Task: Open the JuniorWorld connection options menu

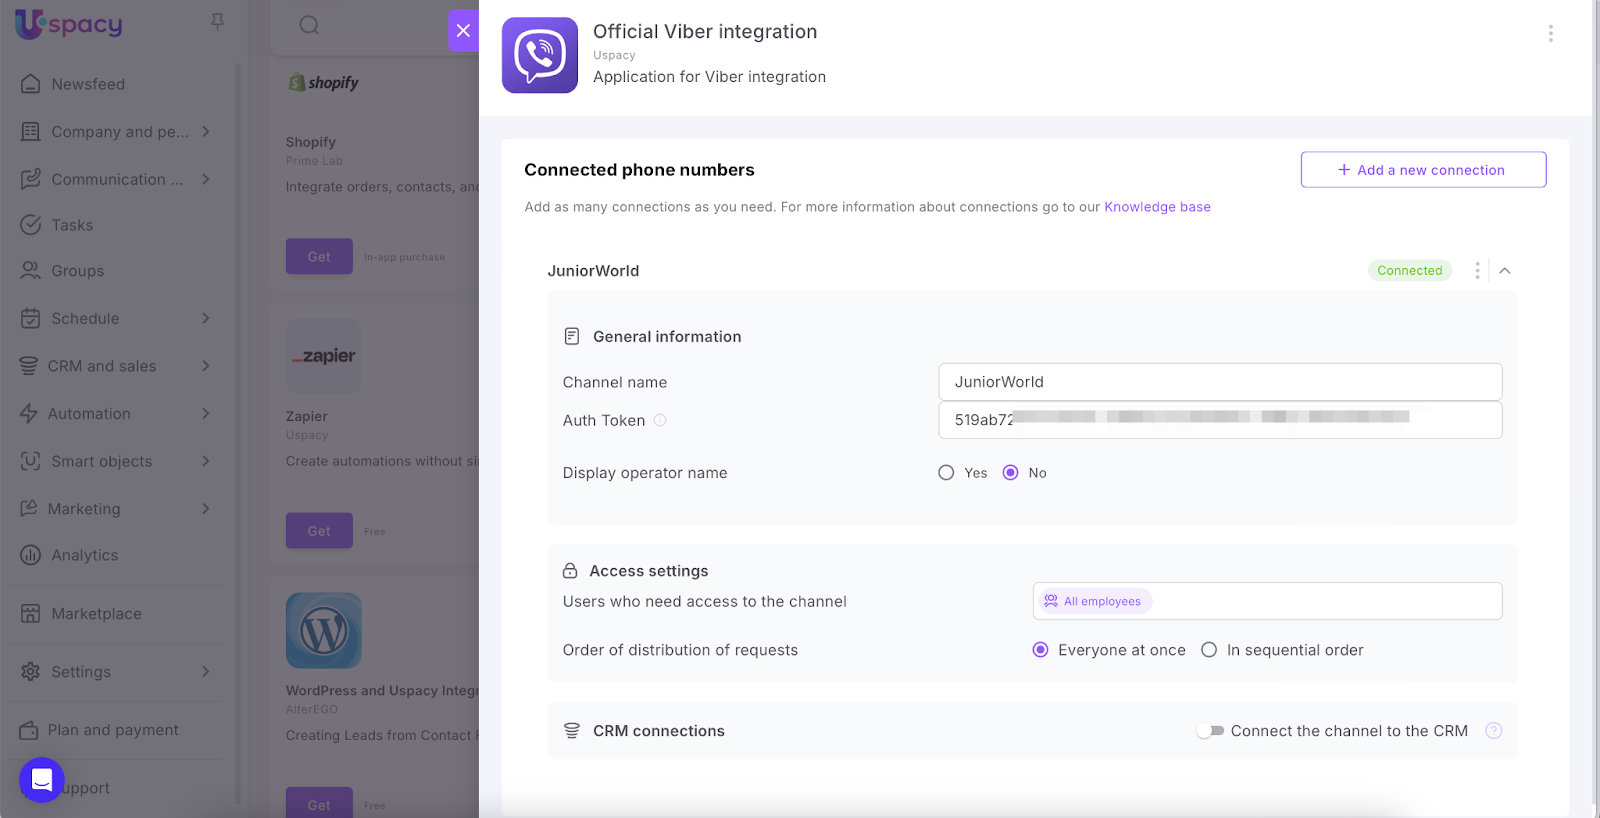Action: pyautogui.click(x=1477, y=271)
